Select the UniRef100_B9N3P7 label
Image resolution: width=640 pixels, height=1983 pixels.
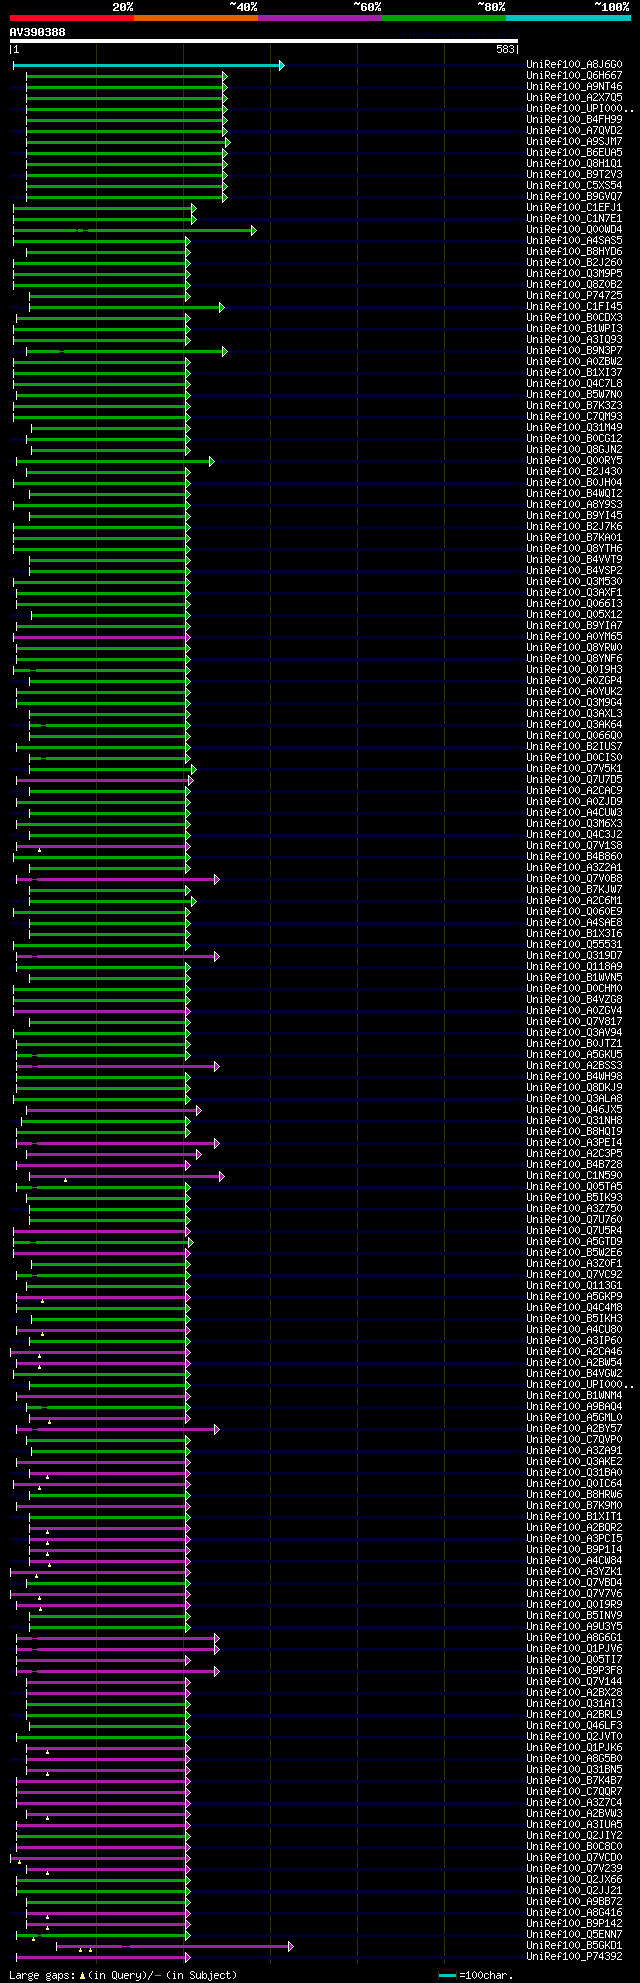coord(573,351)
